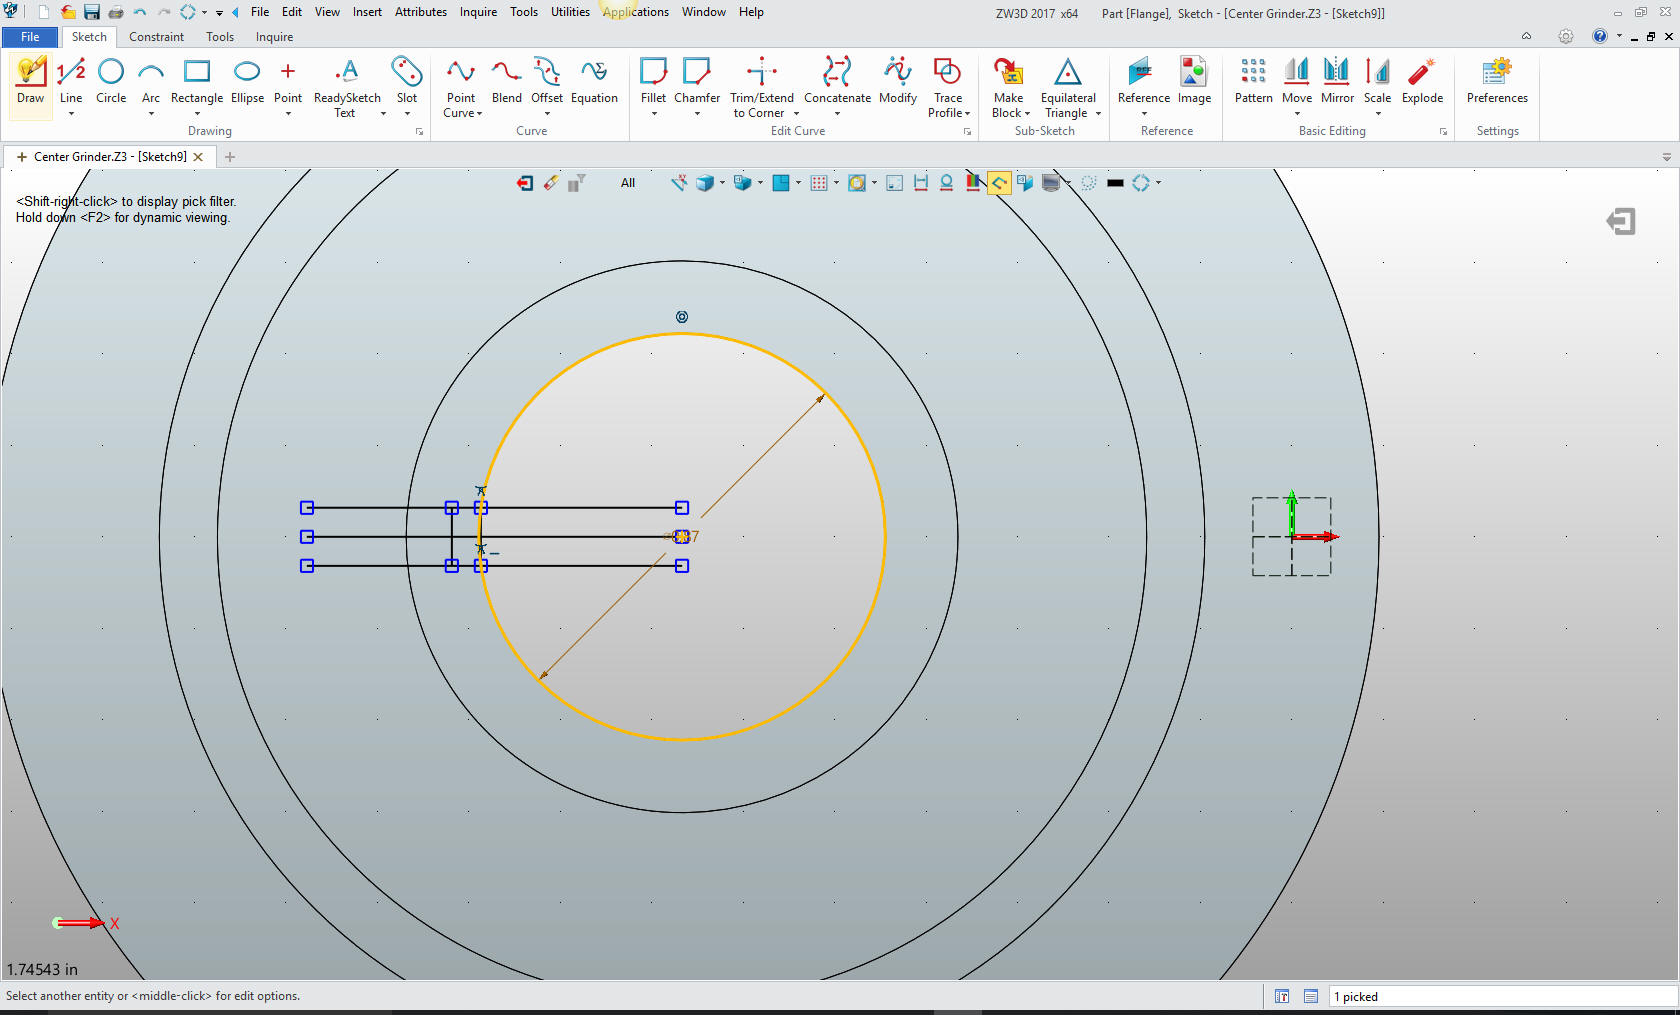Open the Utilities menu
This screenshot has width=1680, height=1015.
[x=570, y=12]
